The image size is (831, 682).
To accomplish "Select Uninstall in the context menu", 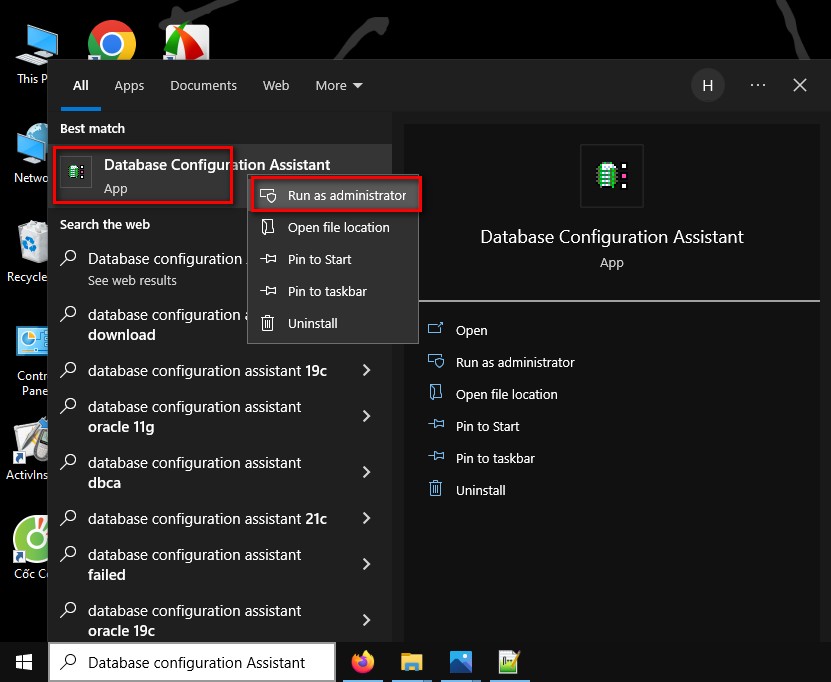I will tap(333, 323).
